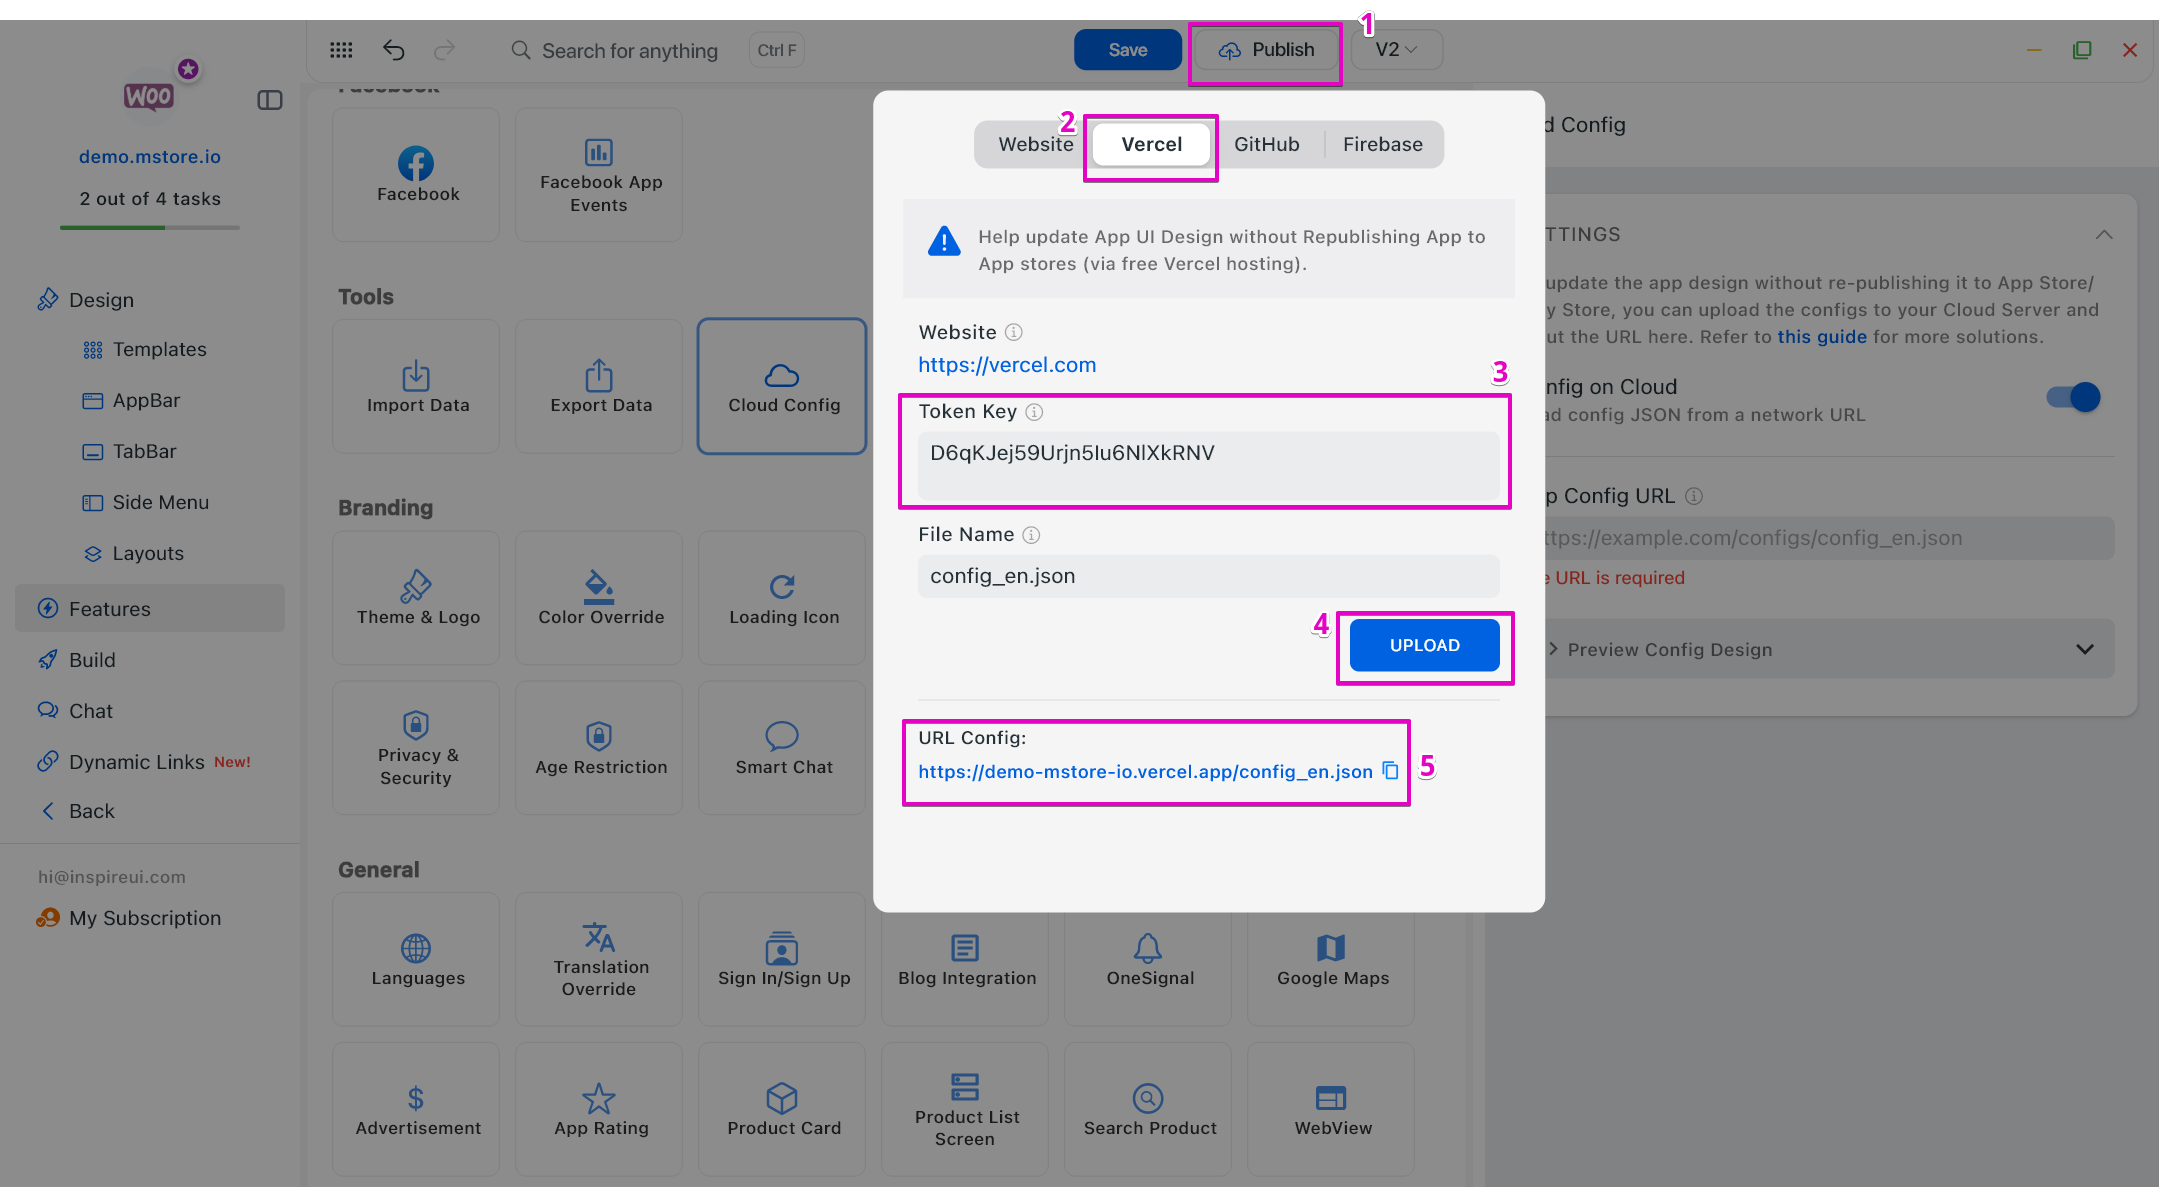Toggle the Config on Cloud switch off

2074,397
